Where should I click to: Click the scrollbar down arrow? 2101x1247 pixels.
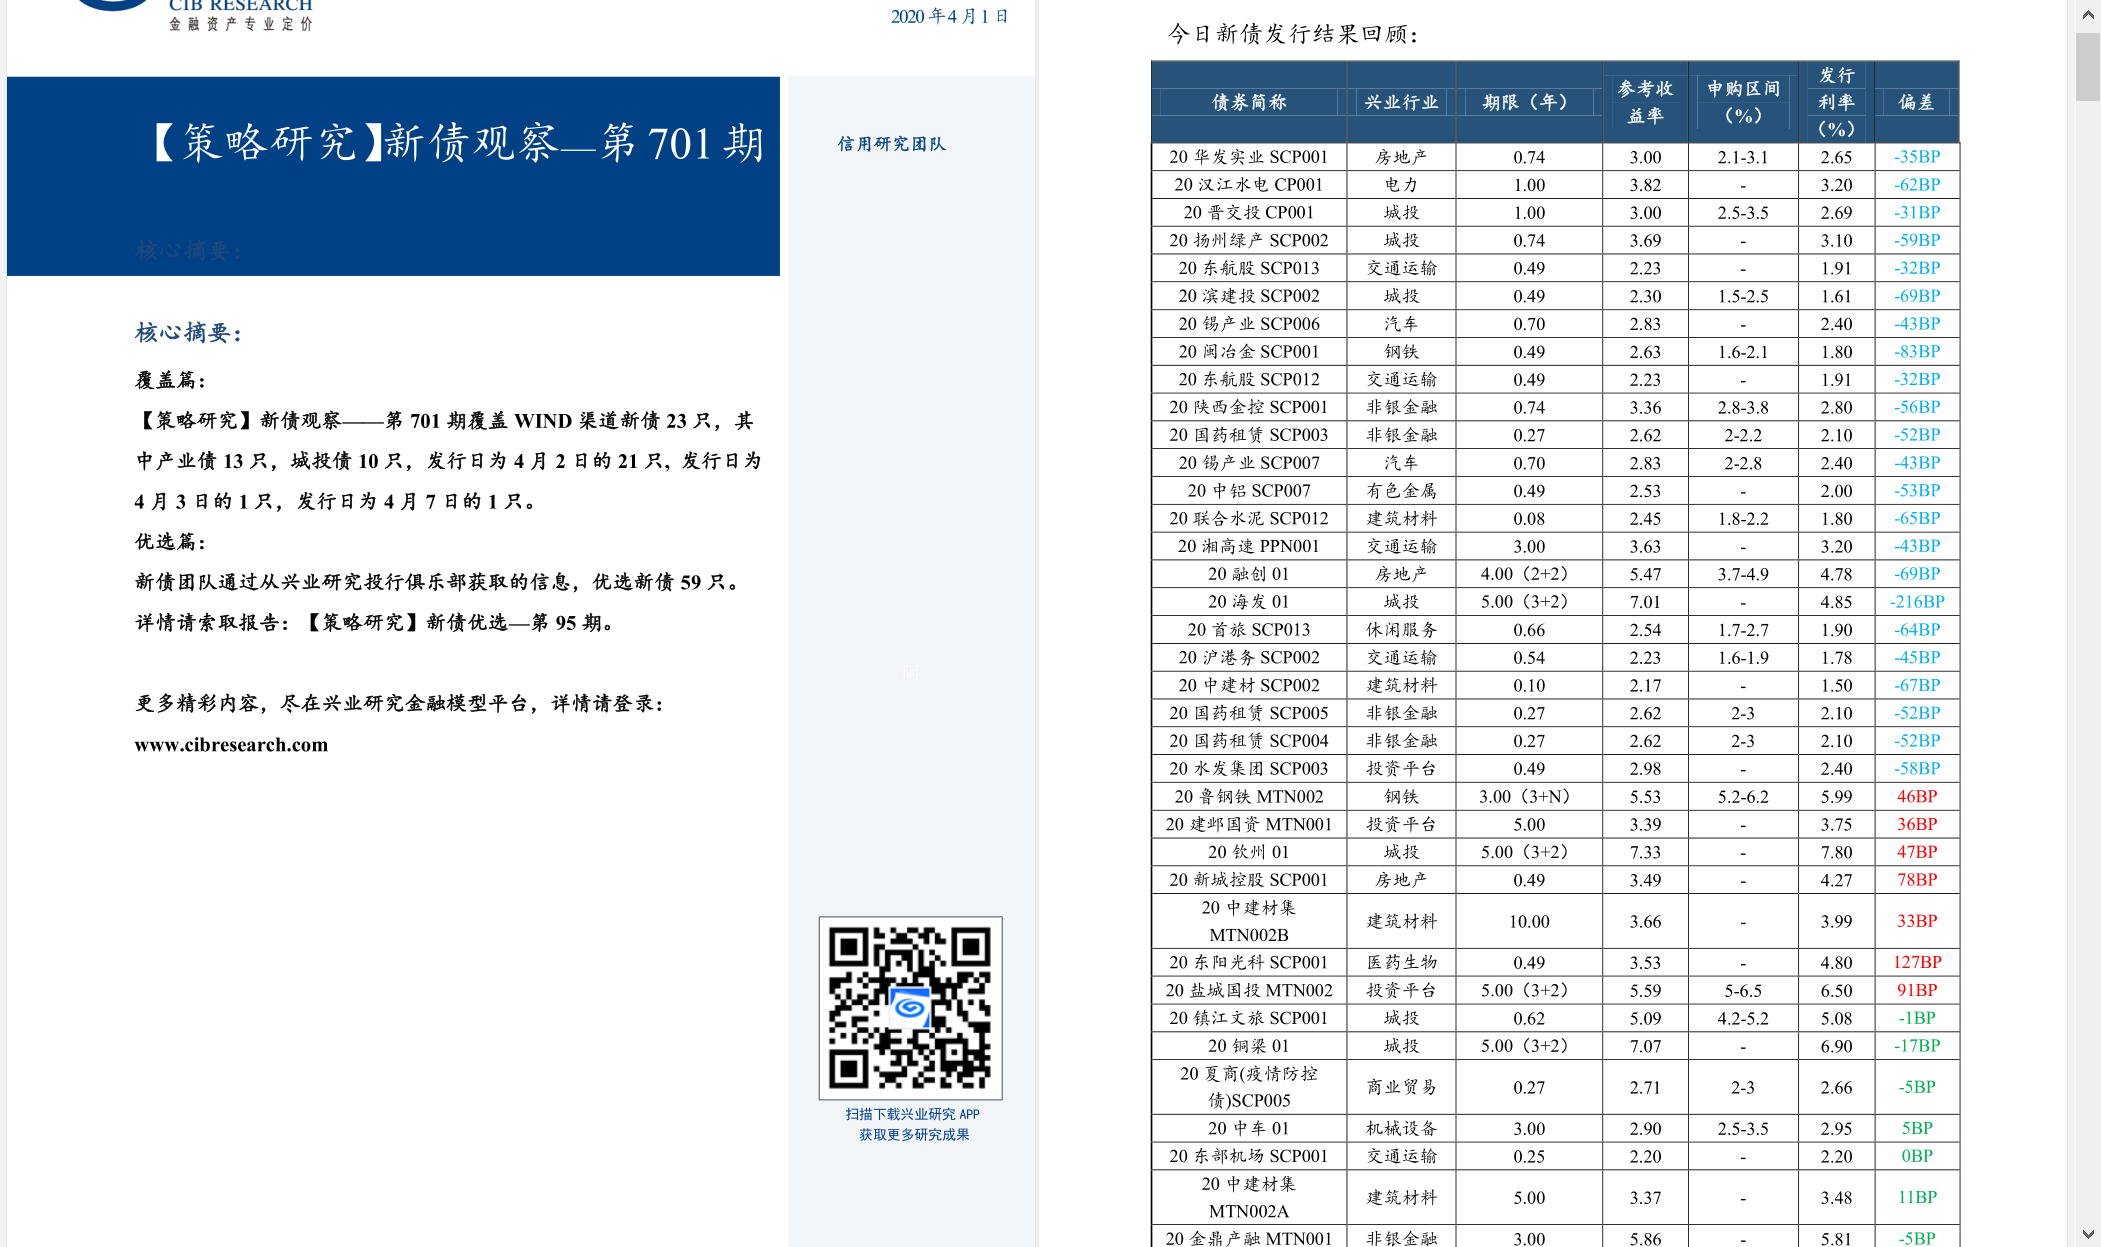pos(2088,1234)
